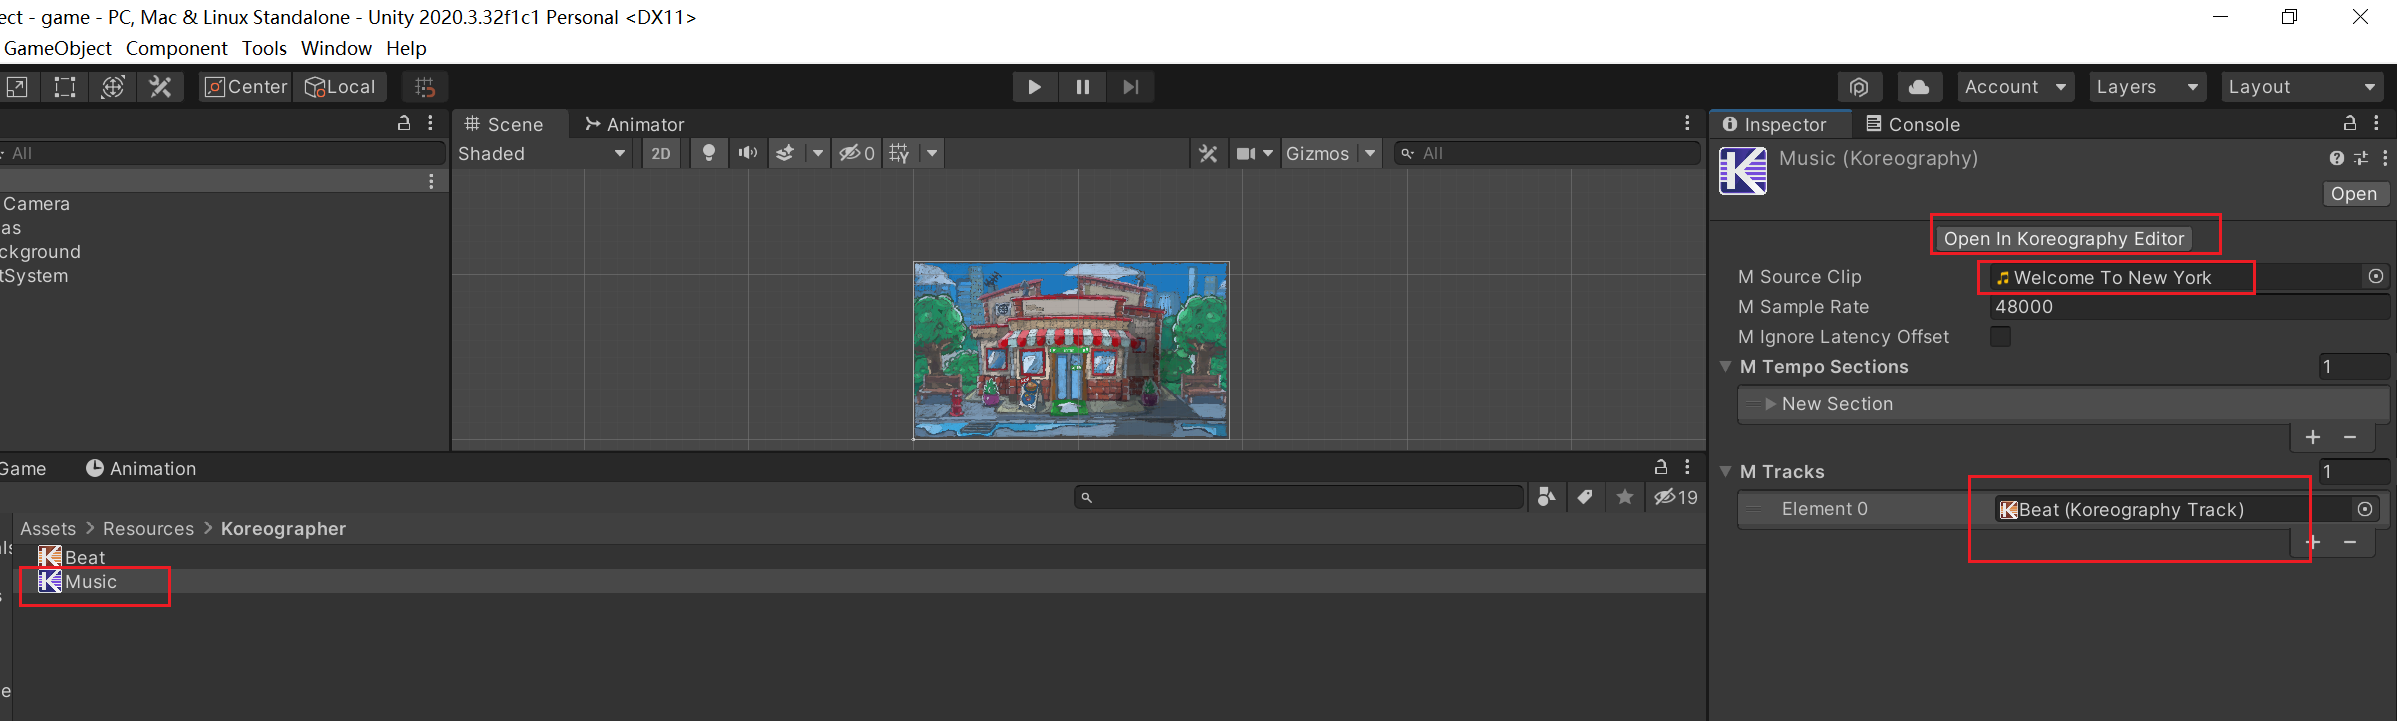Toggle scene grid visibility icon
Screen dimensions: 2397x721
coord(900,153)
